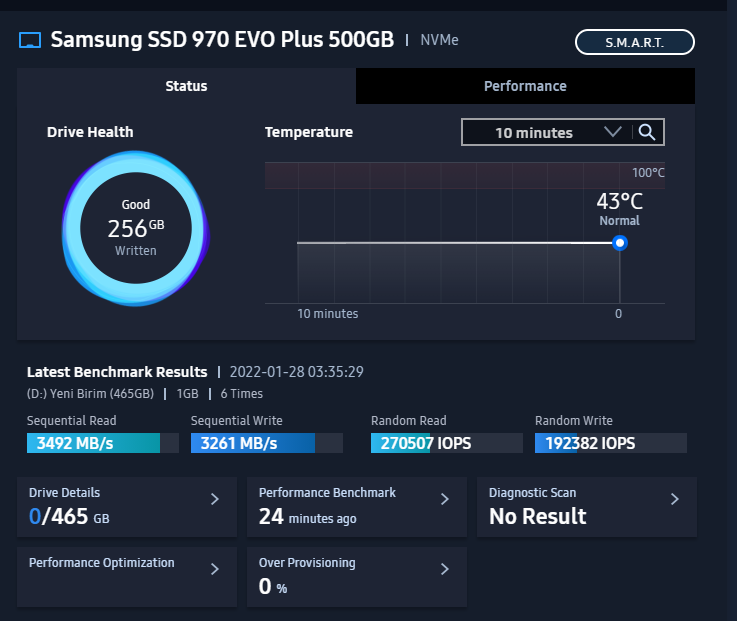Expand the 10 minutes time range dropdown
The image size is (737, 621).
click(535, 132)
